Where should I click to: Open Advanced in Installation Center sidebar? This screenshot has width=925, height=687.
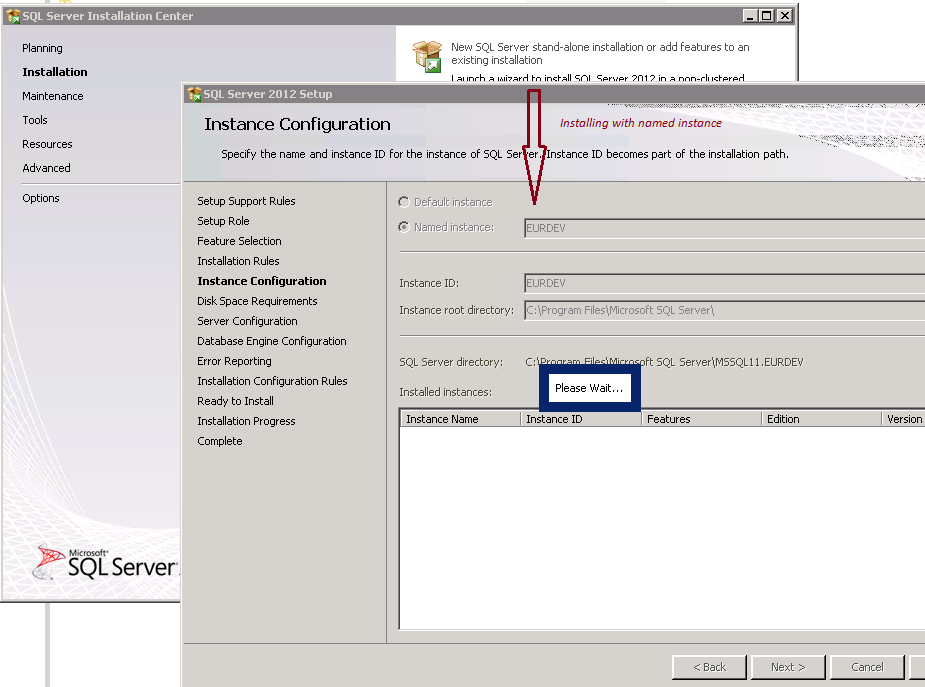(46, 168)
